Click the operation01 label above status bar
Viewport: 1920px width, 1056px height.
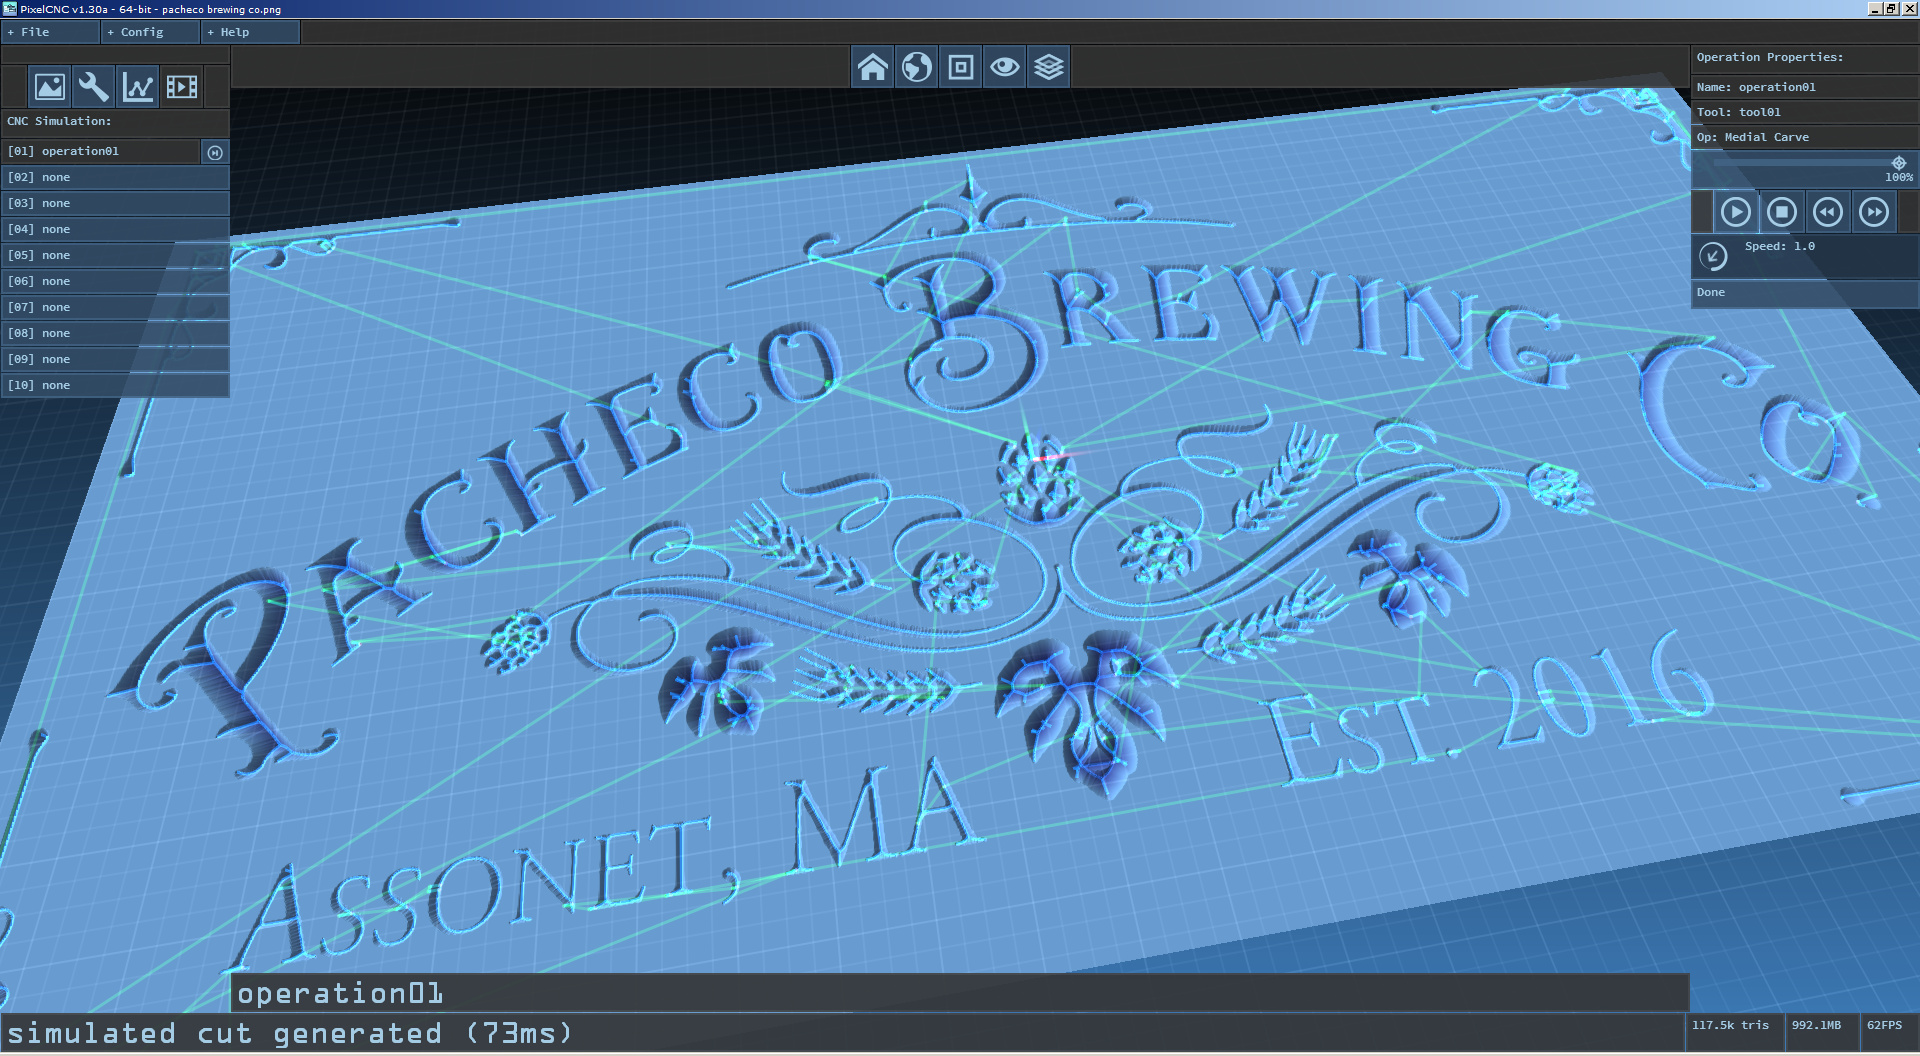[x=340, y=993]
